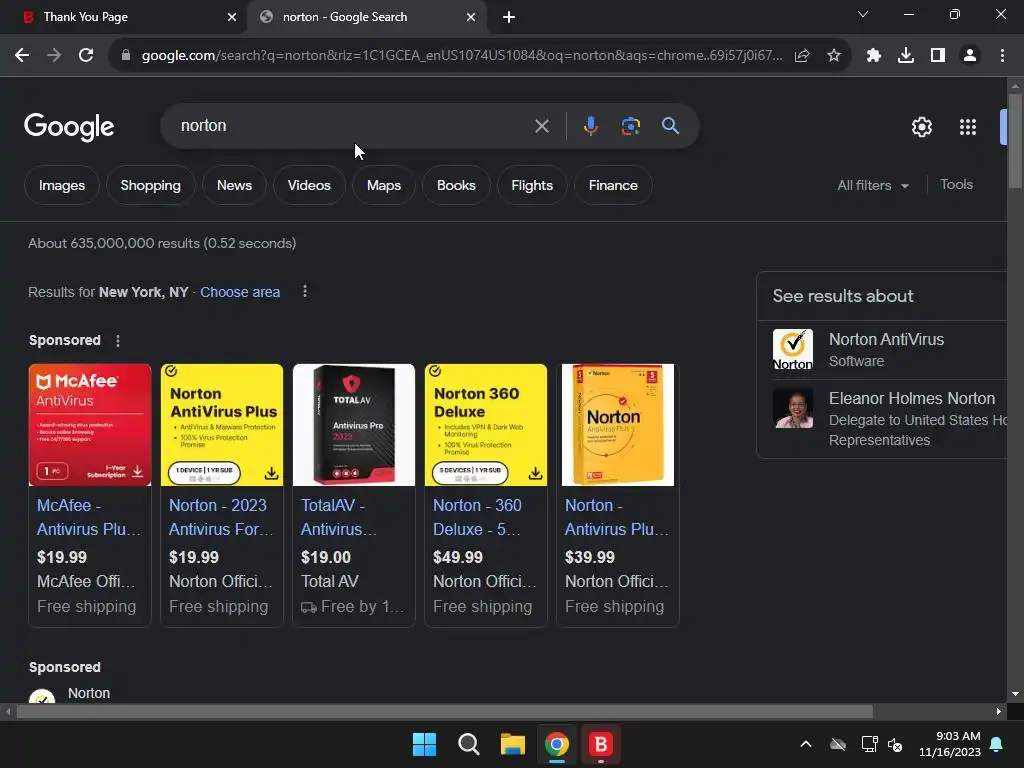1024x768 pixels.
Task: Click the Choose area link
Action: click(240, 292)
